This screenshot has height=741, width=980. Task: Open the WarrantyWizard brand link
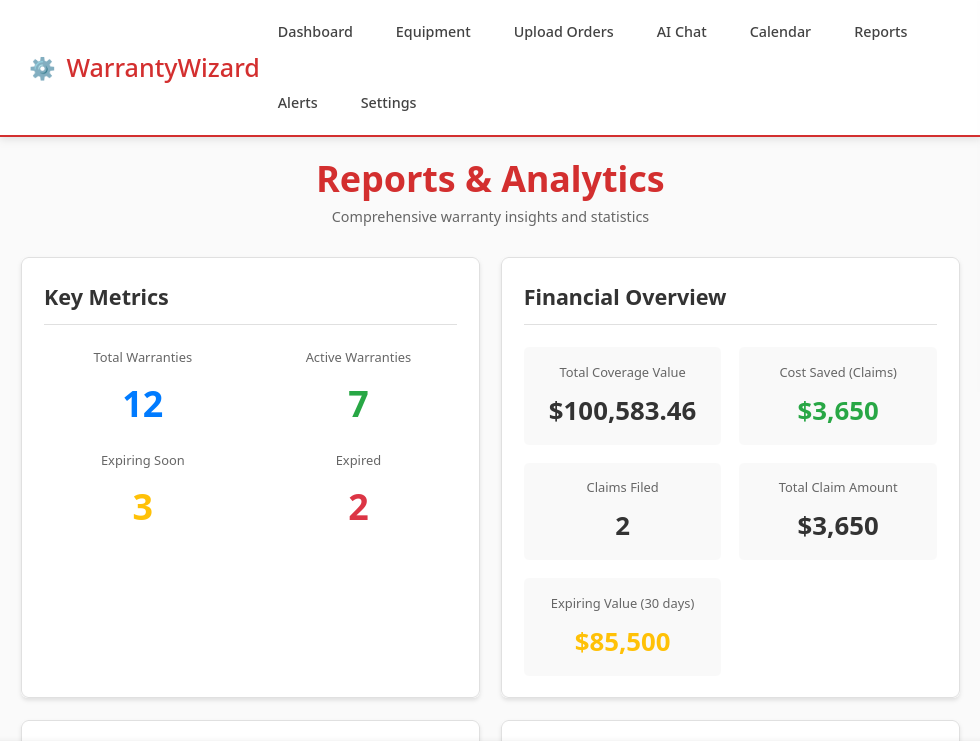(x=144, y=68)
